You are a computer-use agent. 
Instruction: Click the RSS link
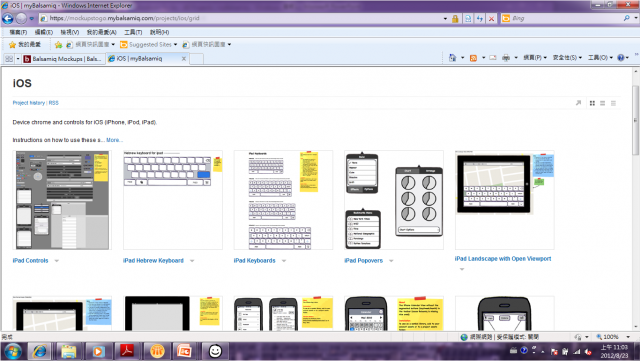[53, 103]
